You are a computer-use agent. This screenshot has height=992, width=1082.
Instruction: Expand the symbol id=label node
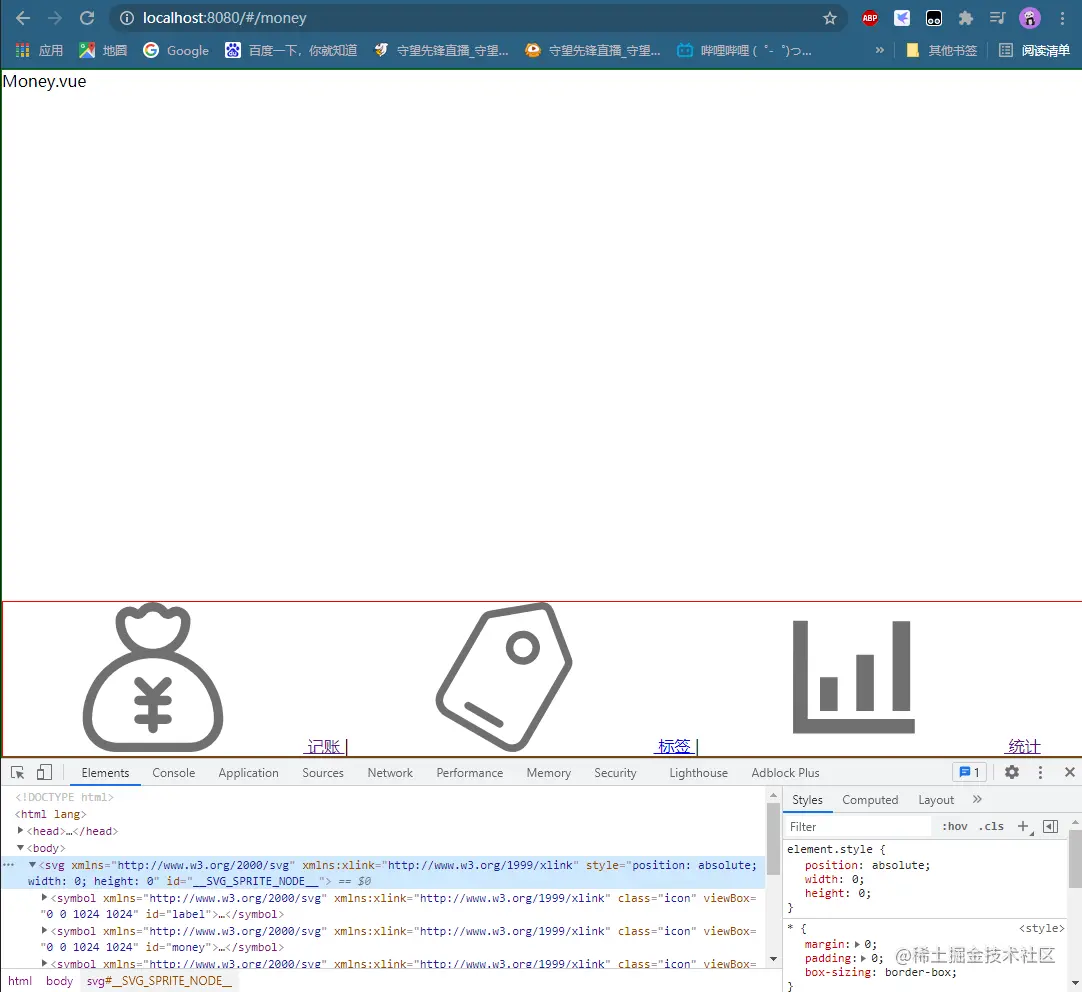pos(44,897)
